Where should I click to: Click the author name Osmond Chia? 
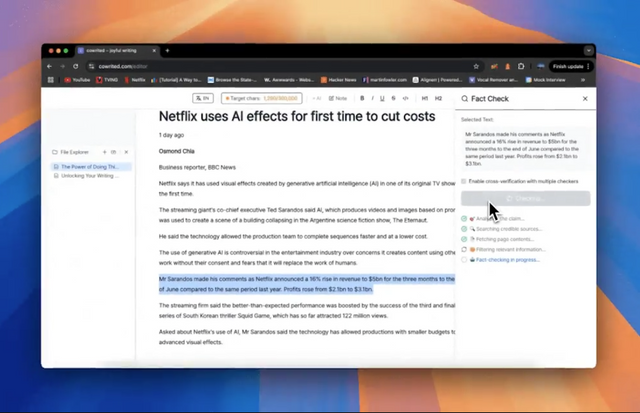(176, 151)
